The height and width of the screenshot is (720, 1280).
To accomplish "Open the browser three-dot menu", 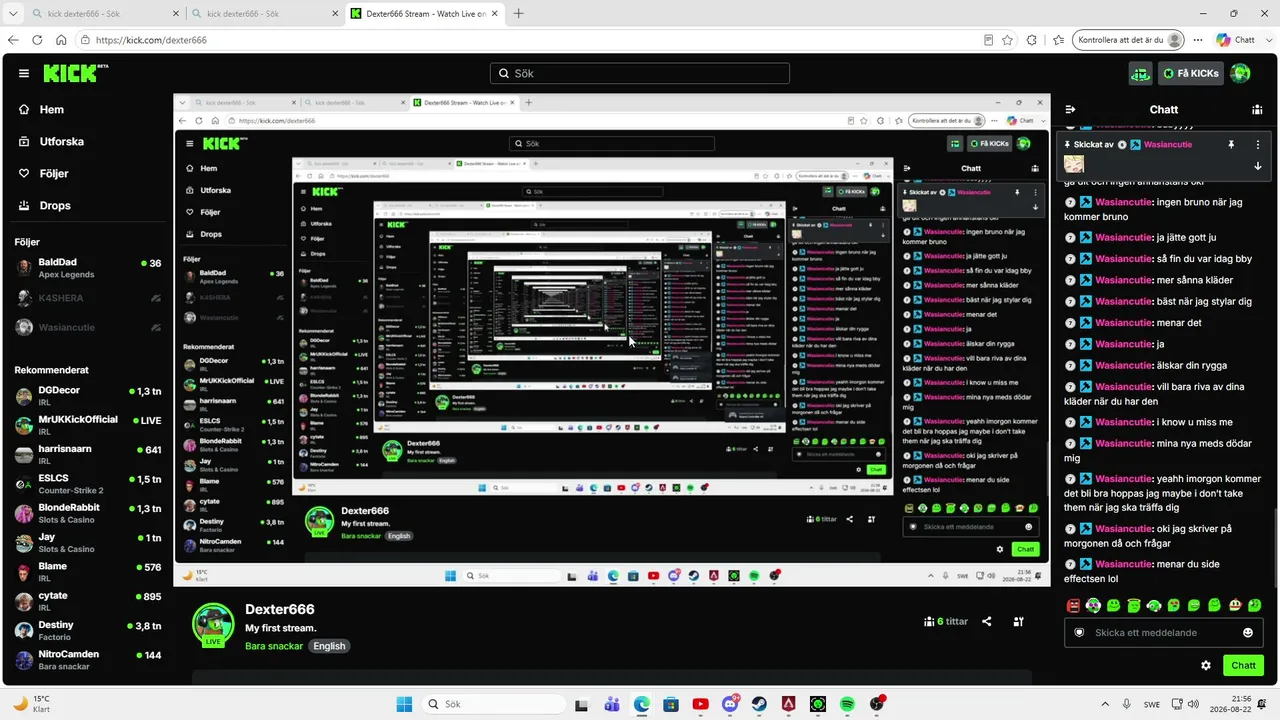I will coord(1198,40).
